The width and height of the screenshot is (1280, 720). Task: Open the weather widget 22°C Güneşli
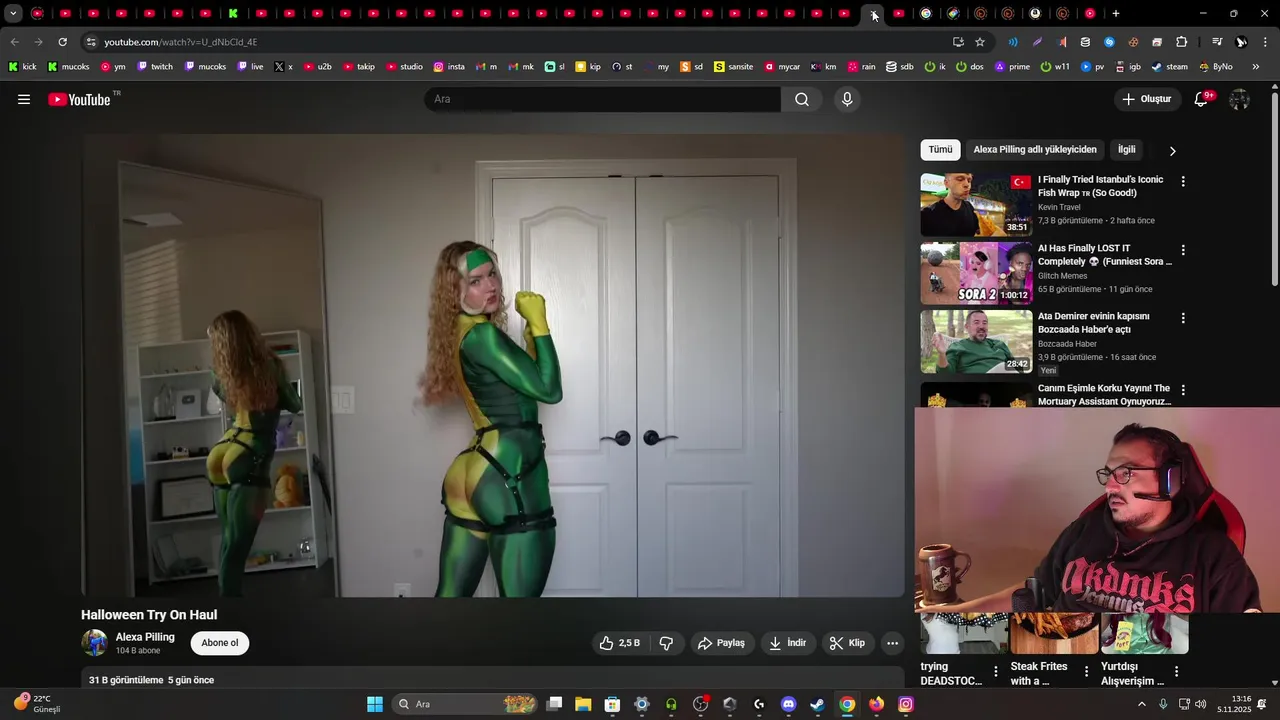point(37,704)
